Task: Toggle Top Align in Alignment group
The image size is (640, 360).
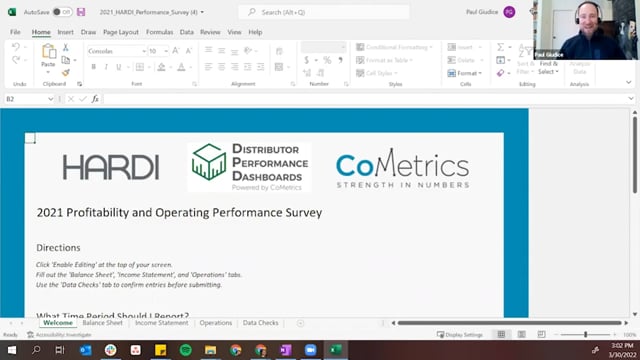Action: (x=209, y=50)
